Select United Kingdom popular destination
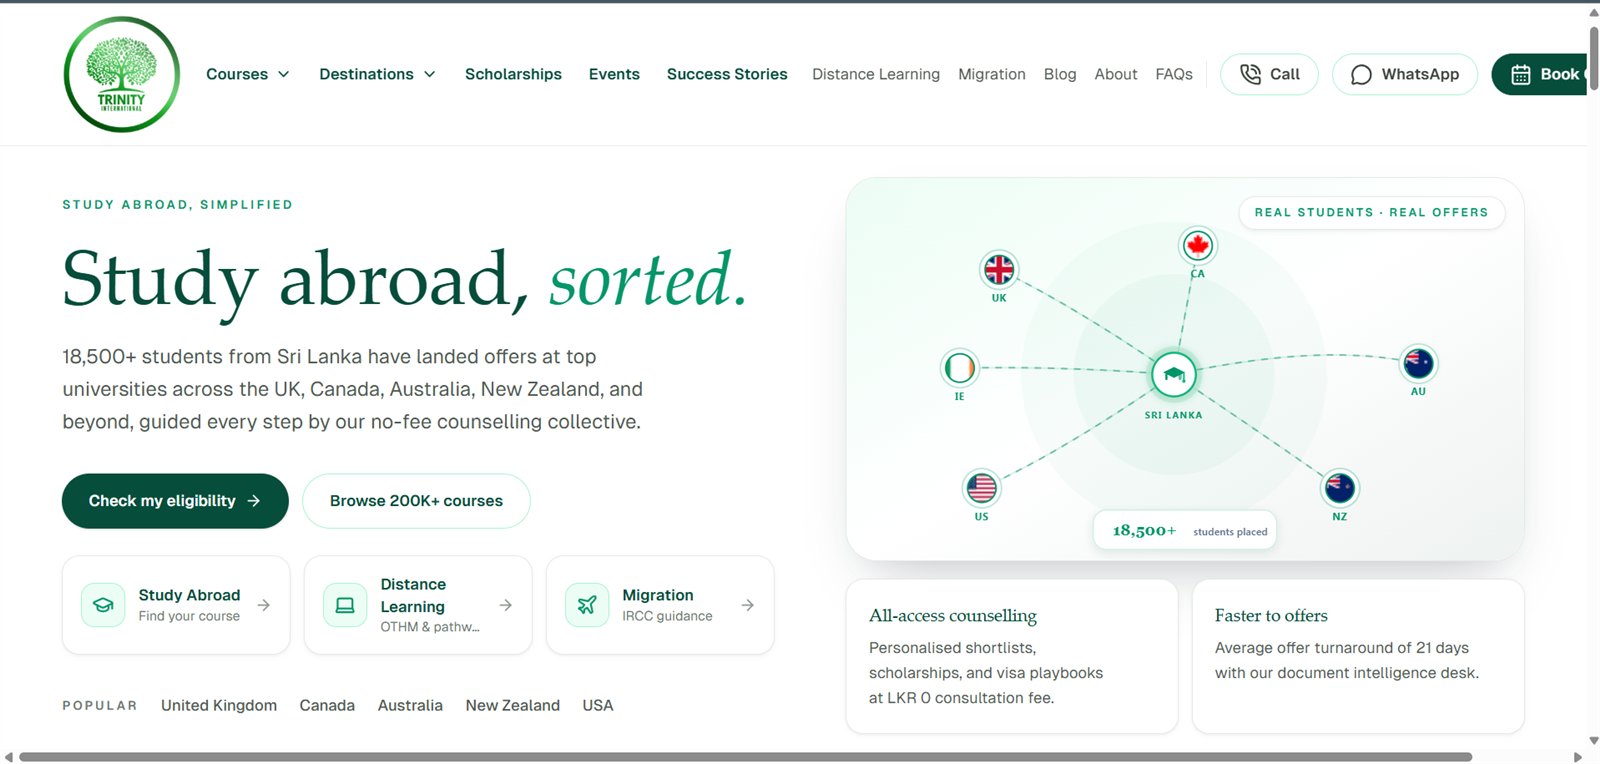Screen dimensions: 1600x764 pyautogui.click(x=219, y=705)
